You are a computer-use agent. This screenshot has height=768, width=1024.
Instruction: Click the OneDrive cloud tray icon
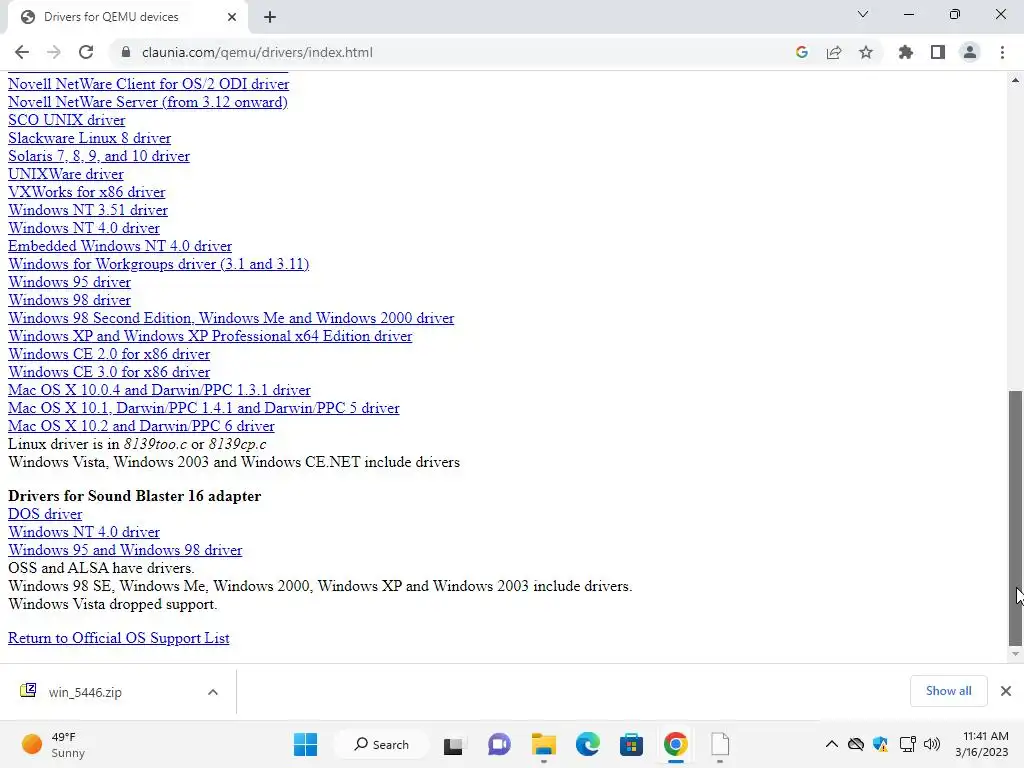[856, 744]
